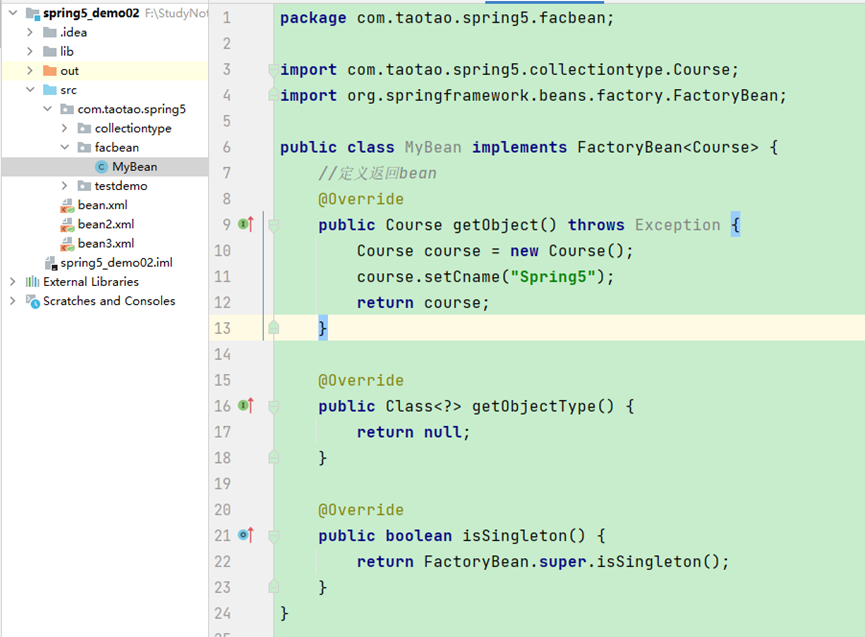Open the bean3.xml file

[x=105, y=243]
